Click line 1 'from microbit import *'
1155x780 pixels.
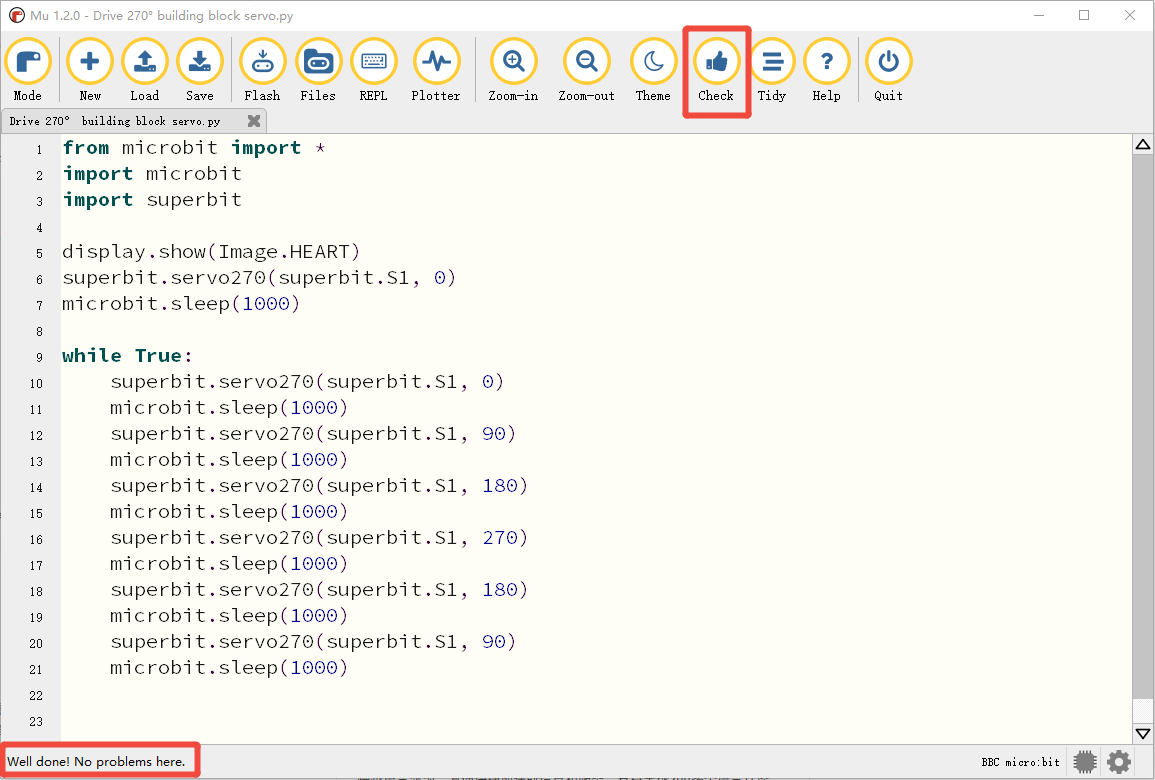click(x=194, y=148)
